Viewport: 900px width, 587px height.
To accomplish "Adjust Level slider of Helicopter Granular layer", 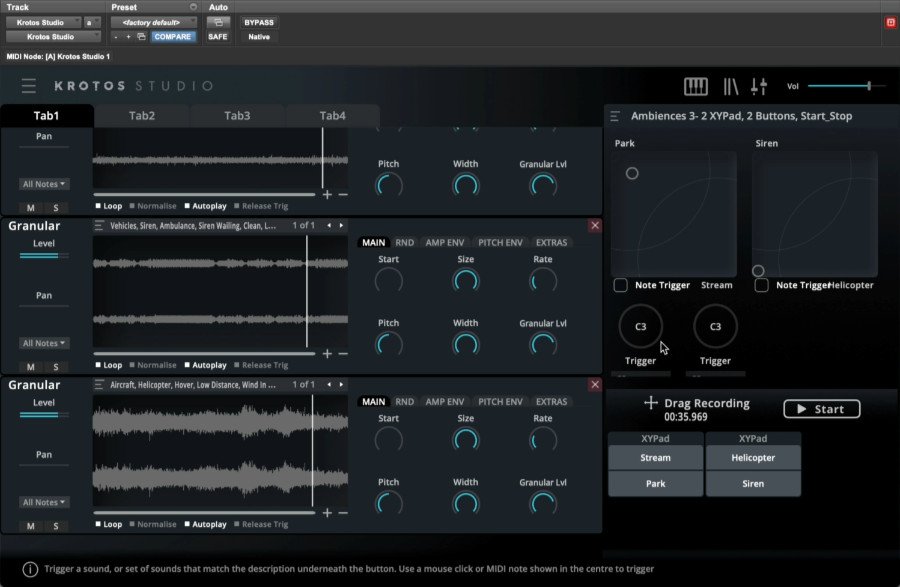I will tap(44, 415).
